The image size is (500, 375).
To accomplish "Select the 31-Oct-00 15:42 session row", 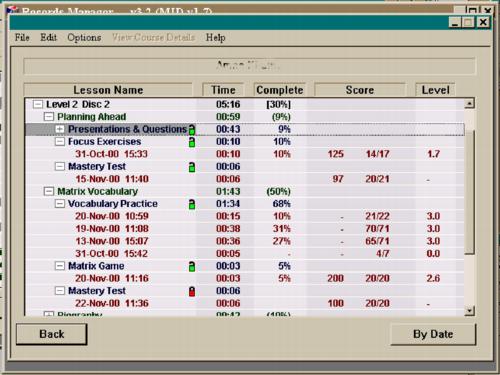I will pos(244,254).
